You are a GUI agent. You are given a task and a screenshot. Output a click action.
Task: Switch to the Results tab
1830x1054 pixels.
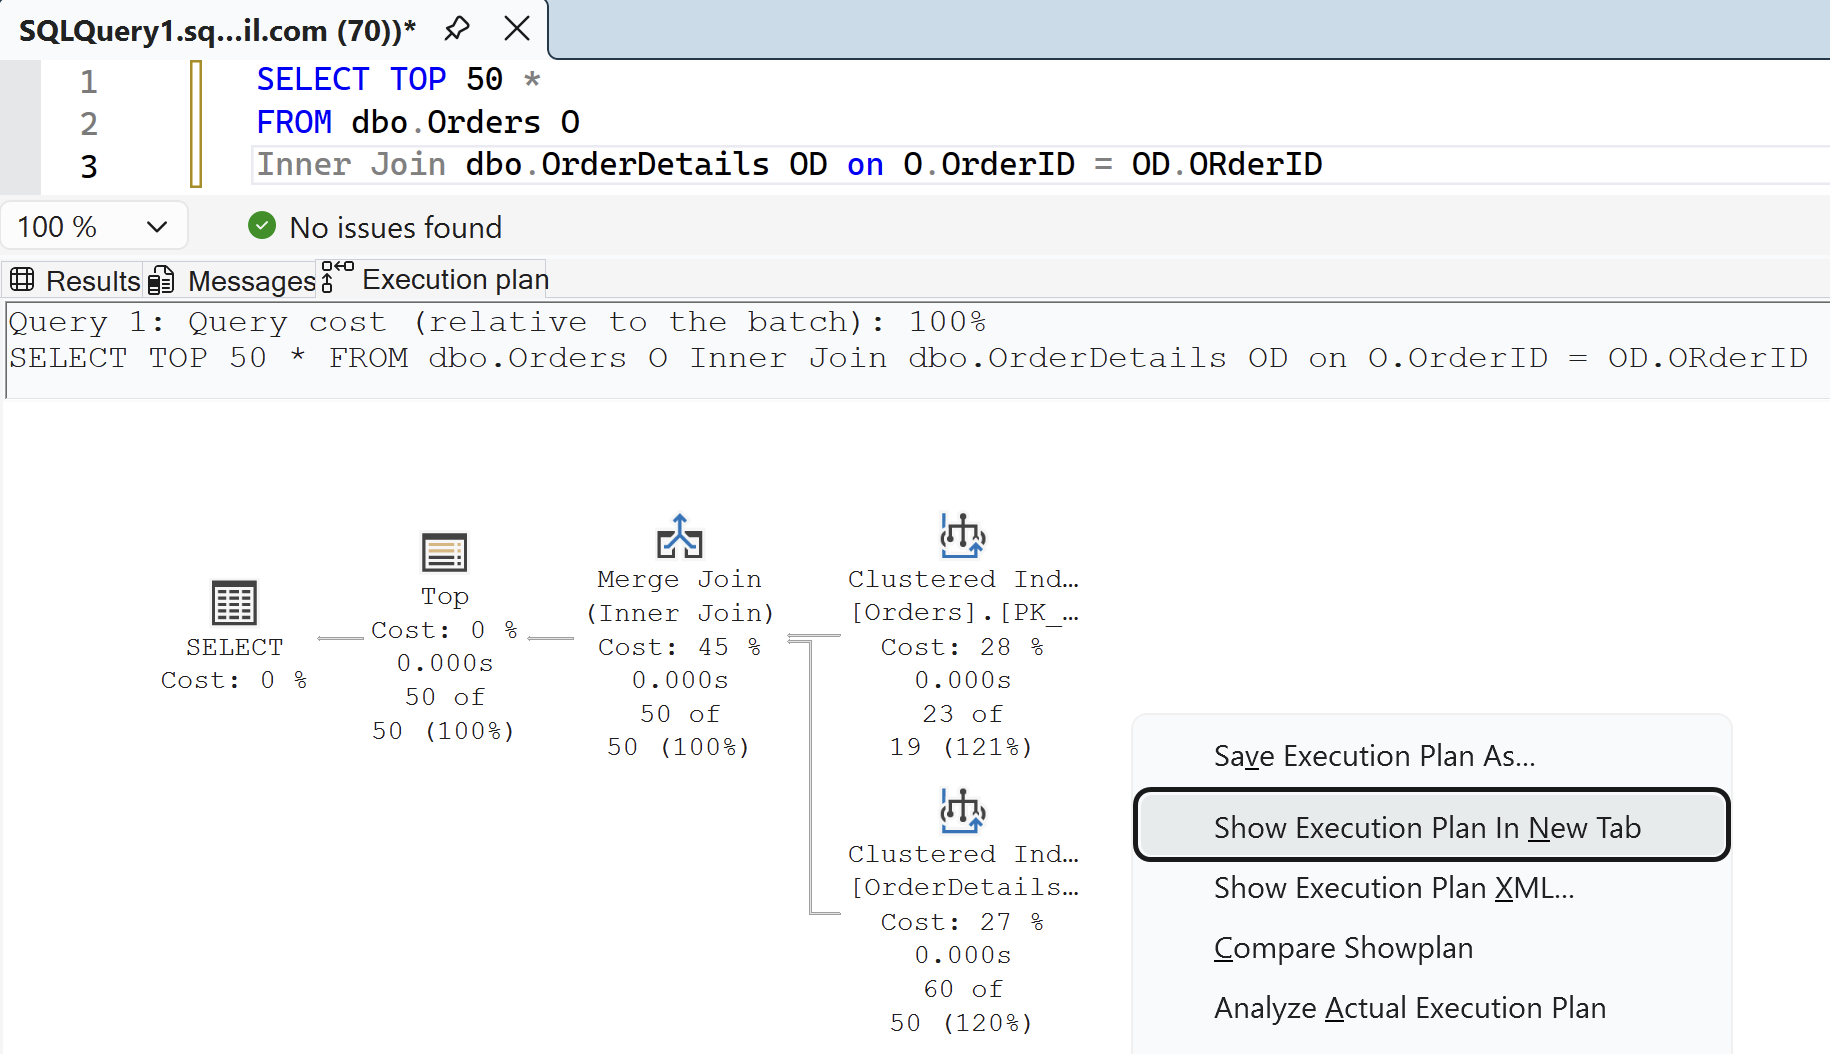pyautogui.click(x=92, y=280)
